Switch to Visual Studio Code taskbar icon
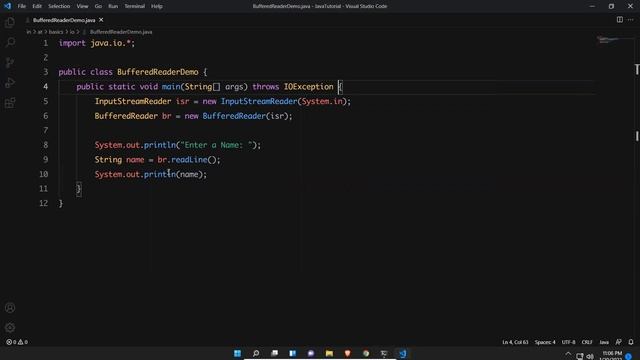 [x=402, y=353]
